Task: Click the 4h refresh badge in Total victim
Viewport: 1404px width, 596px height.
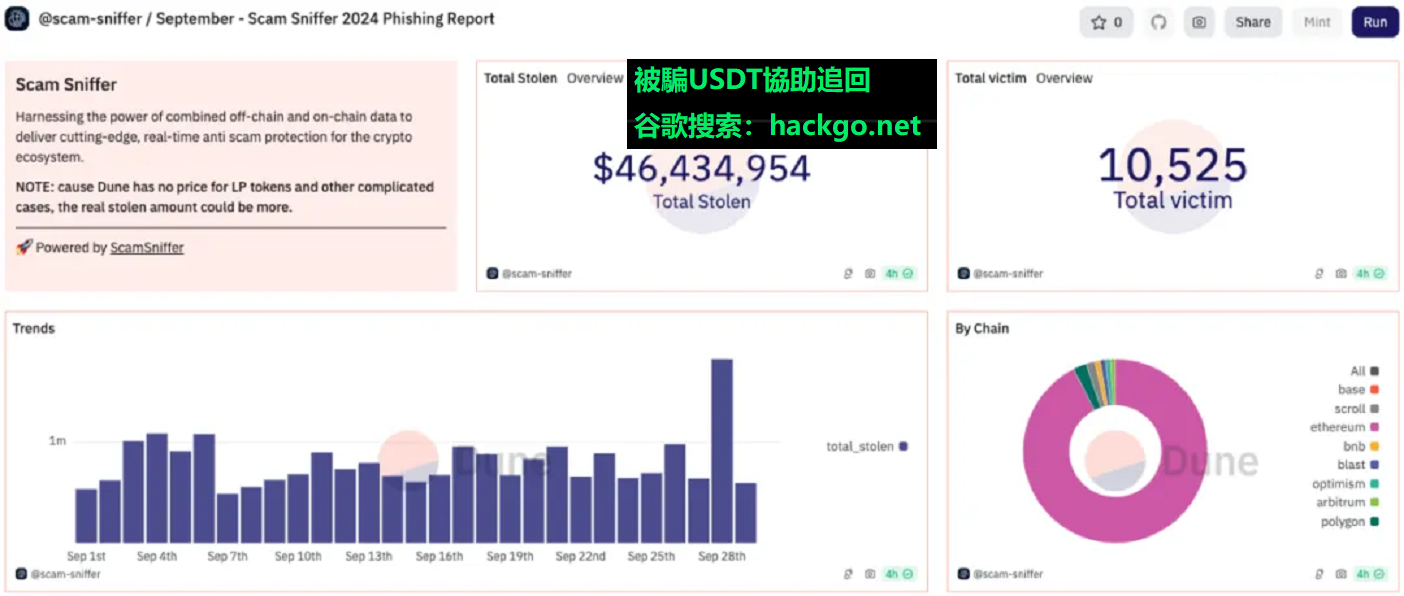Action: point(1370,273)
